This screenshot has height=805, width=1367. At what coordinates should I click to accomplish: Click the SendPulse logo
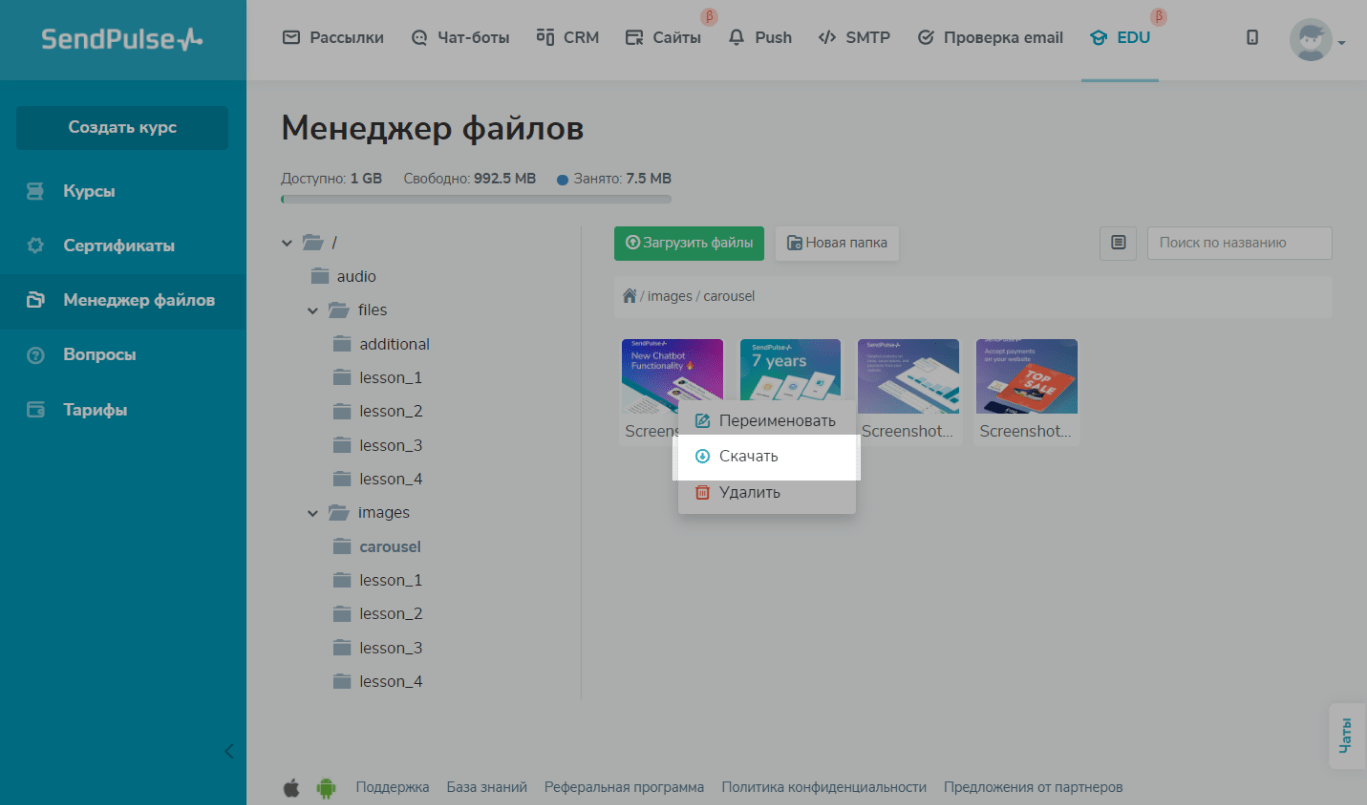coord(122,39)
